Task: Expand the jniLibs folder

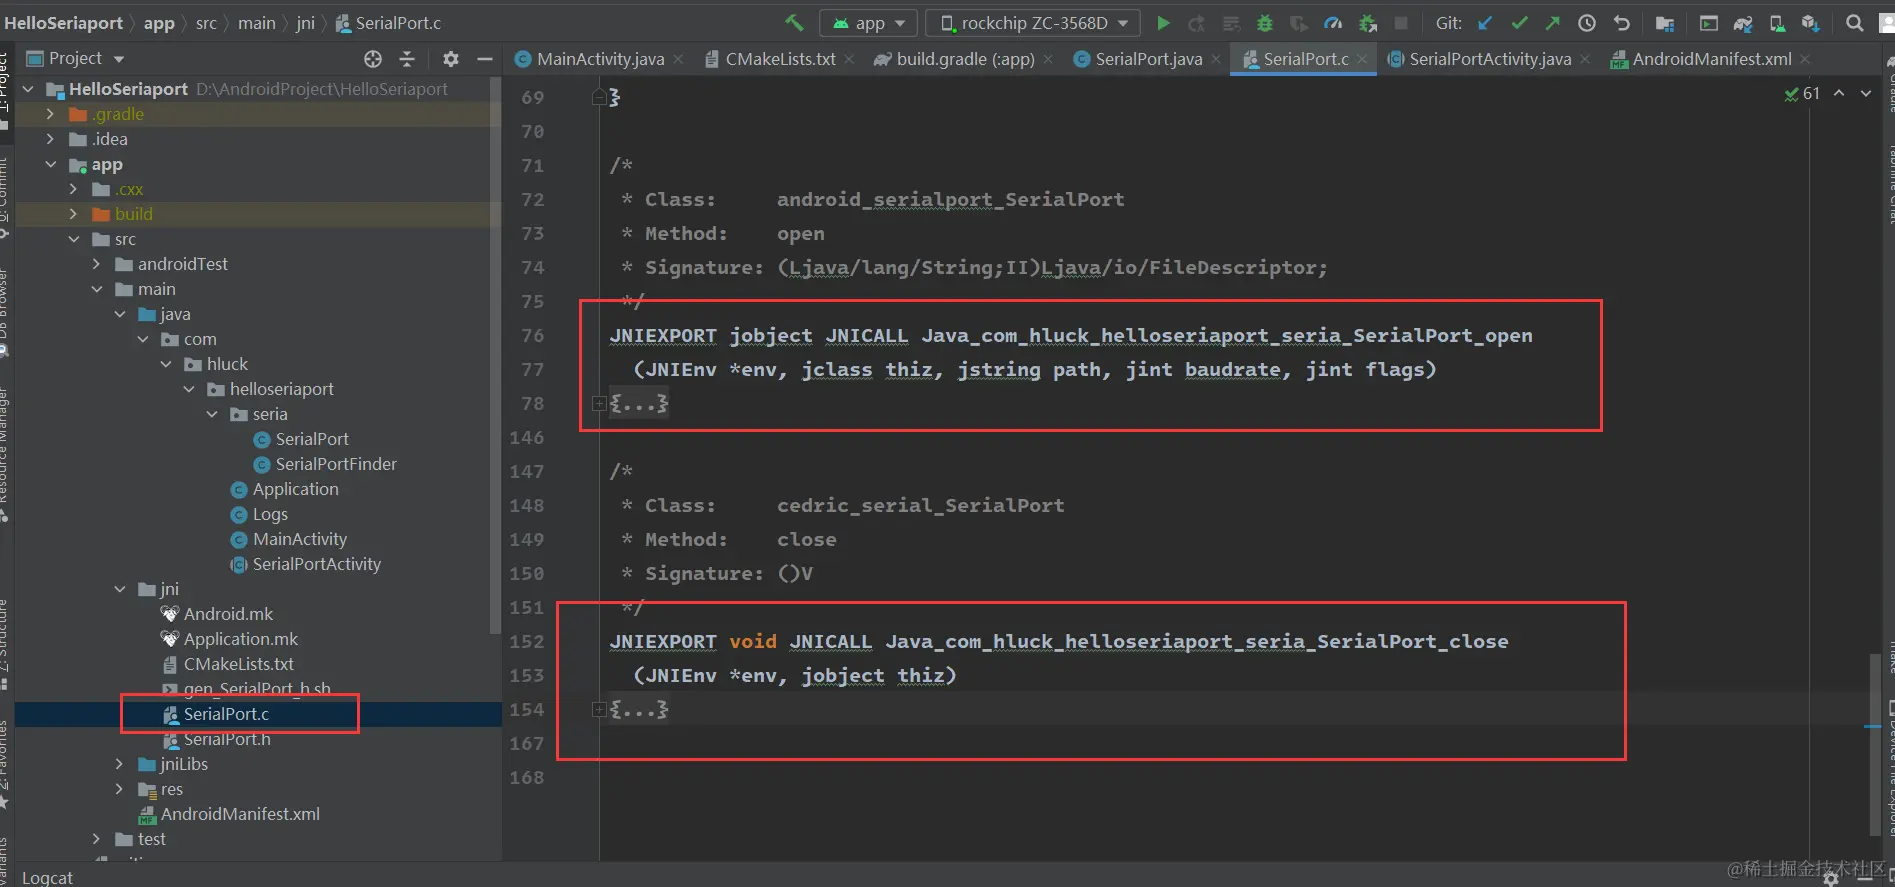Action: click(x=119, y=764)
